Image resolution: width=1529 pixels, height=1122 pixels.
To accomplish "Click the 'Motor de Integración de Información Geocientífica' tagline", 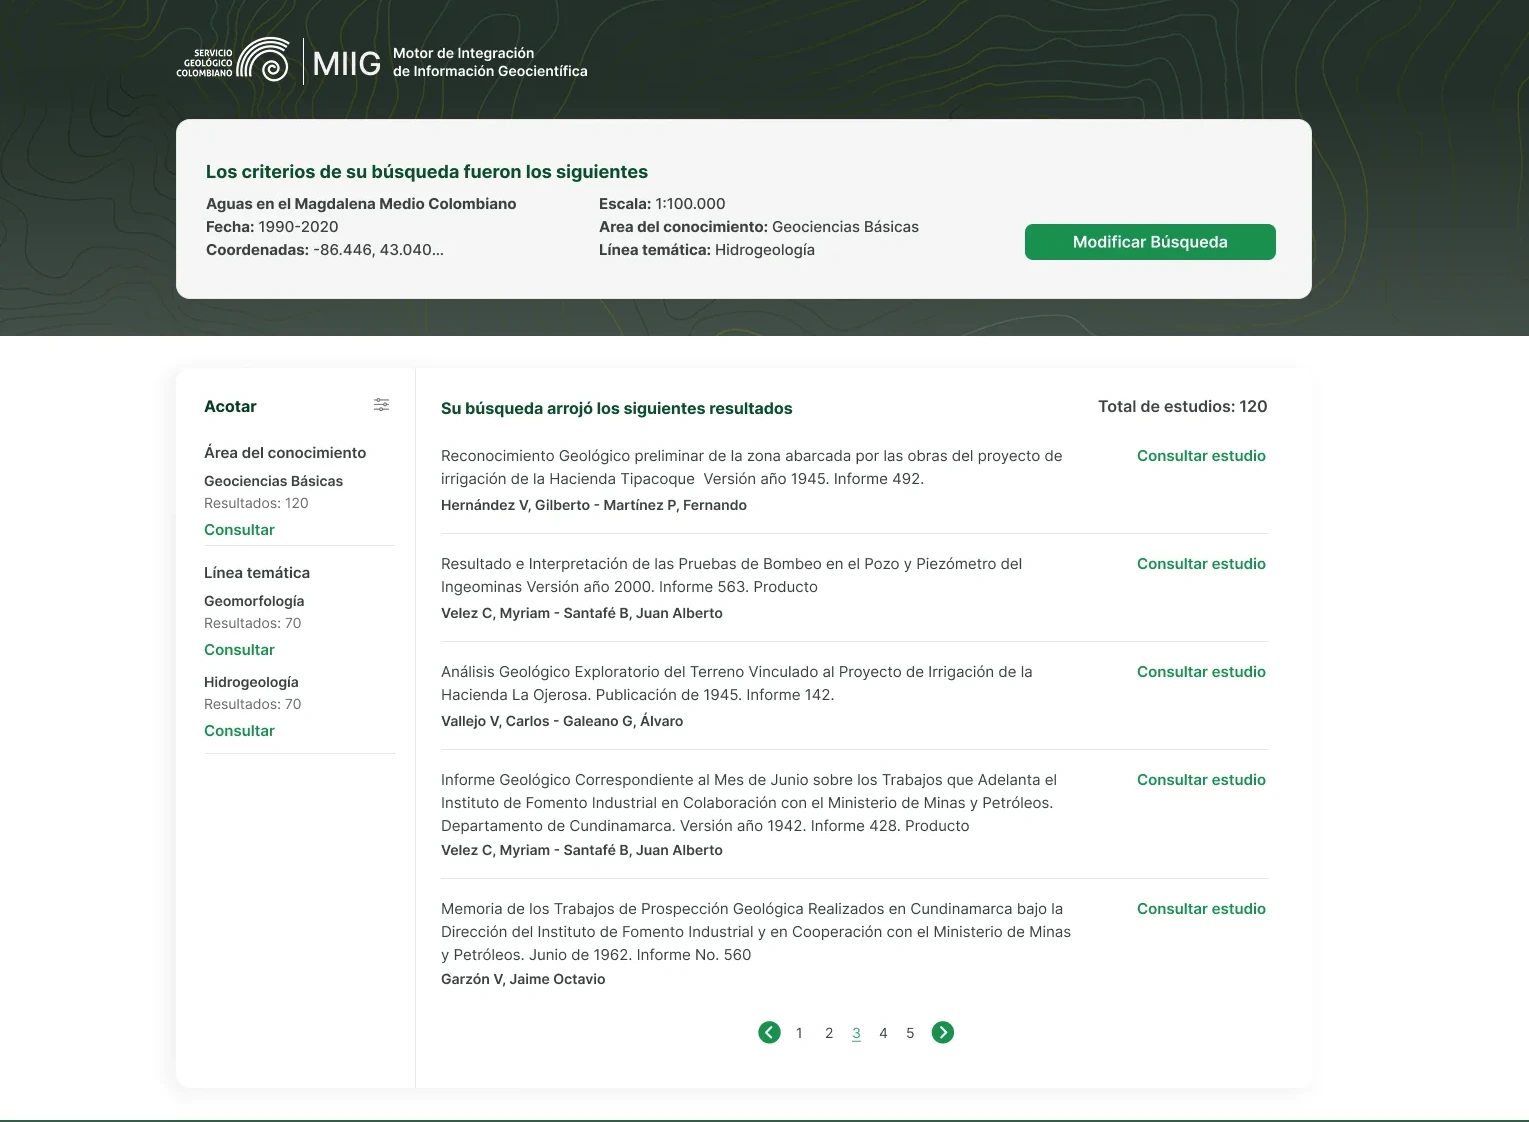I will [490, 62].
